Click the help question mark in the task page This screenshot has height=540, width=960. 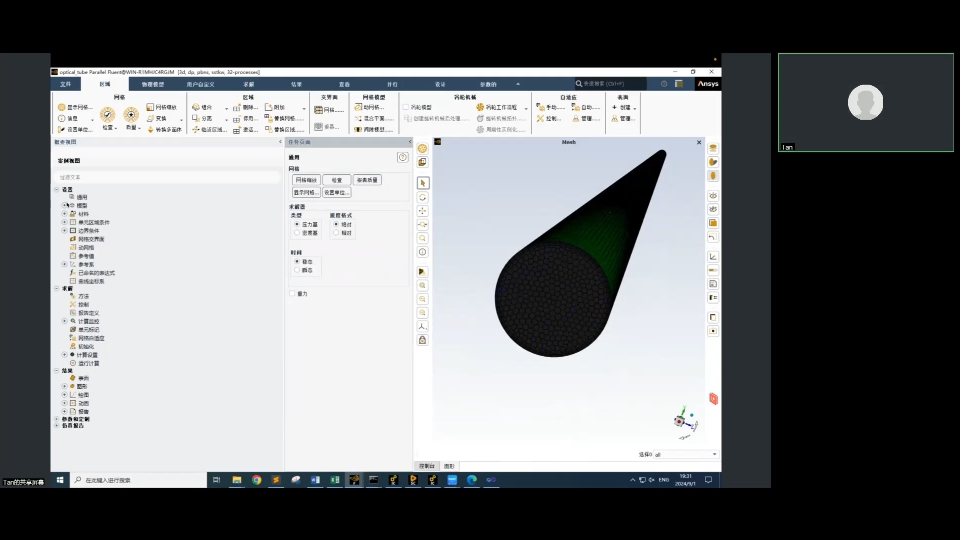click(402, 158)
